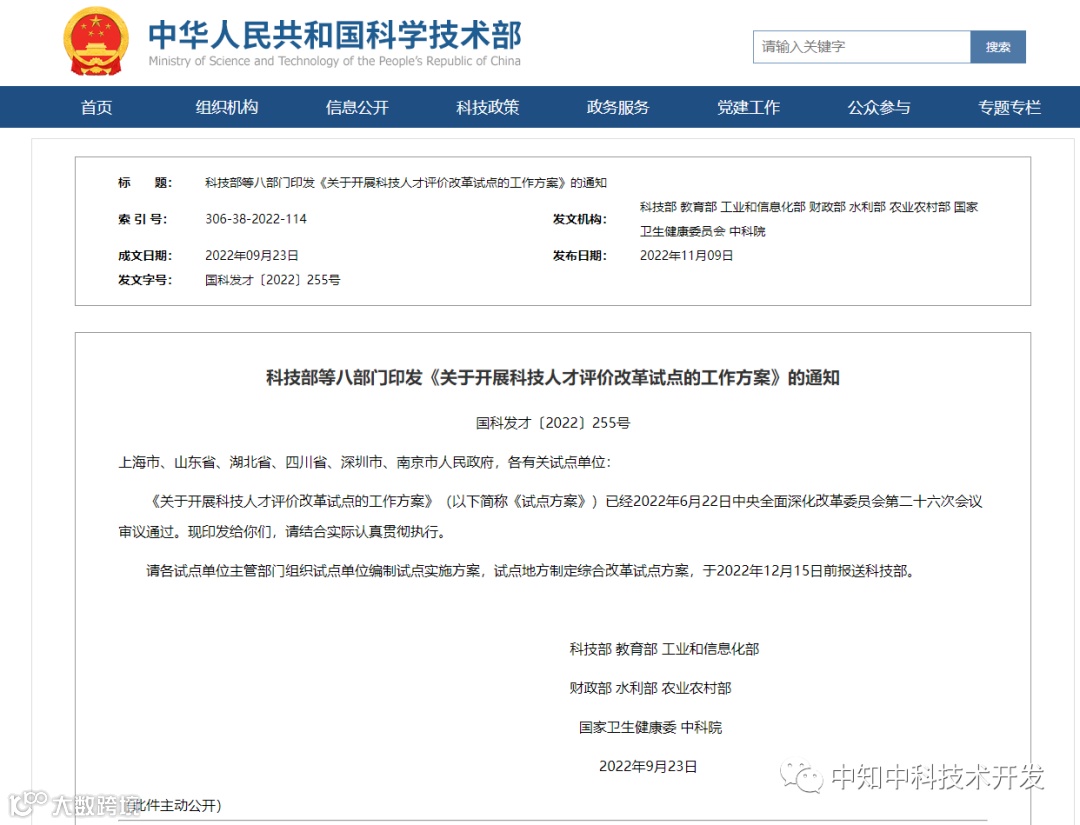Viewport: 1080px width, 825px height.
Task: Click the addressee line starting 上海市、山东省
Action: tap(364, 462)
